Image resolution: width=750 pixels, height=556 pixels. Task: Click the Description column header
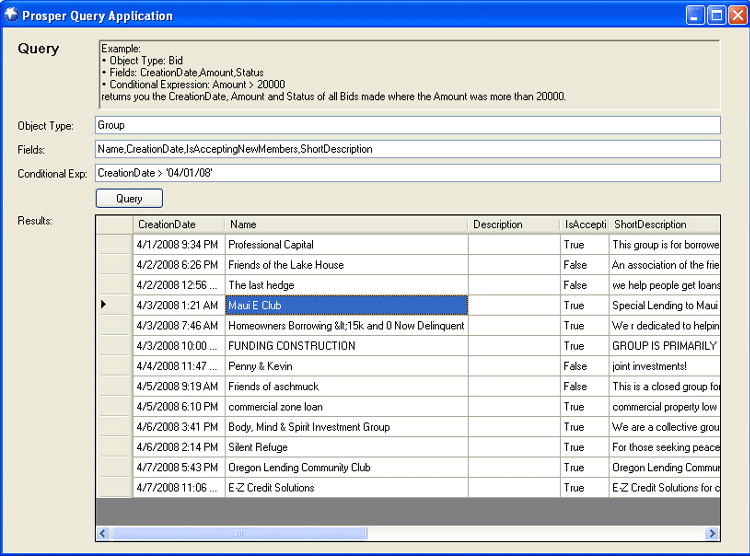tap(513, 224)
